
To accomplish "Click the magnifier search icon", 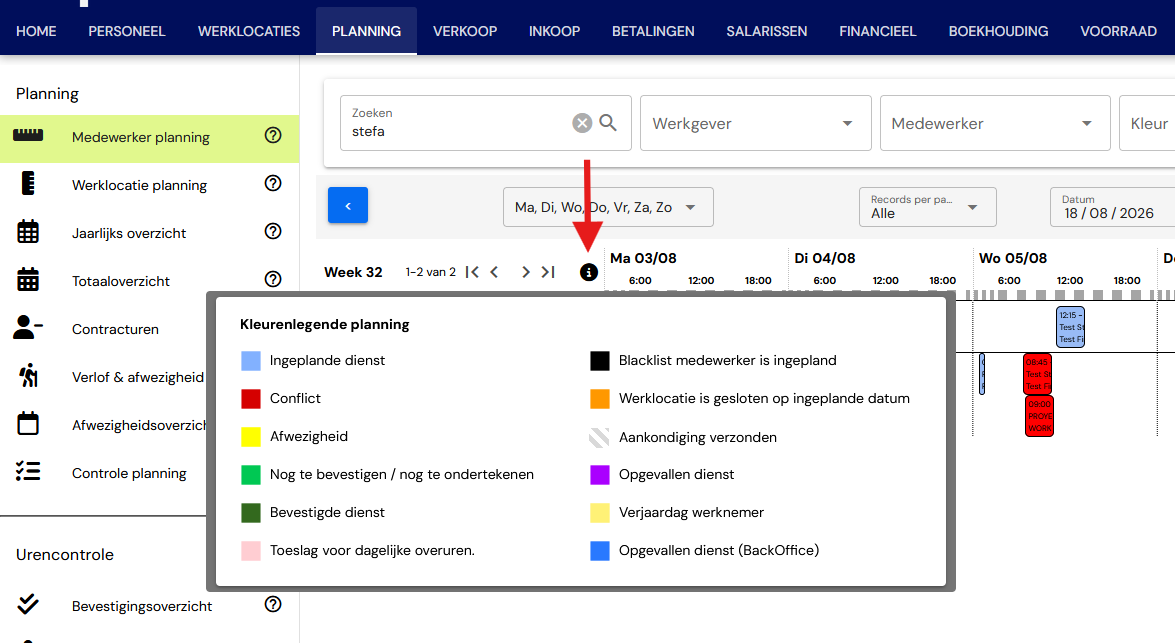I will tap(608, 123).
